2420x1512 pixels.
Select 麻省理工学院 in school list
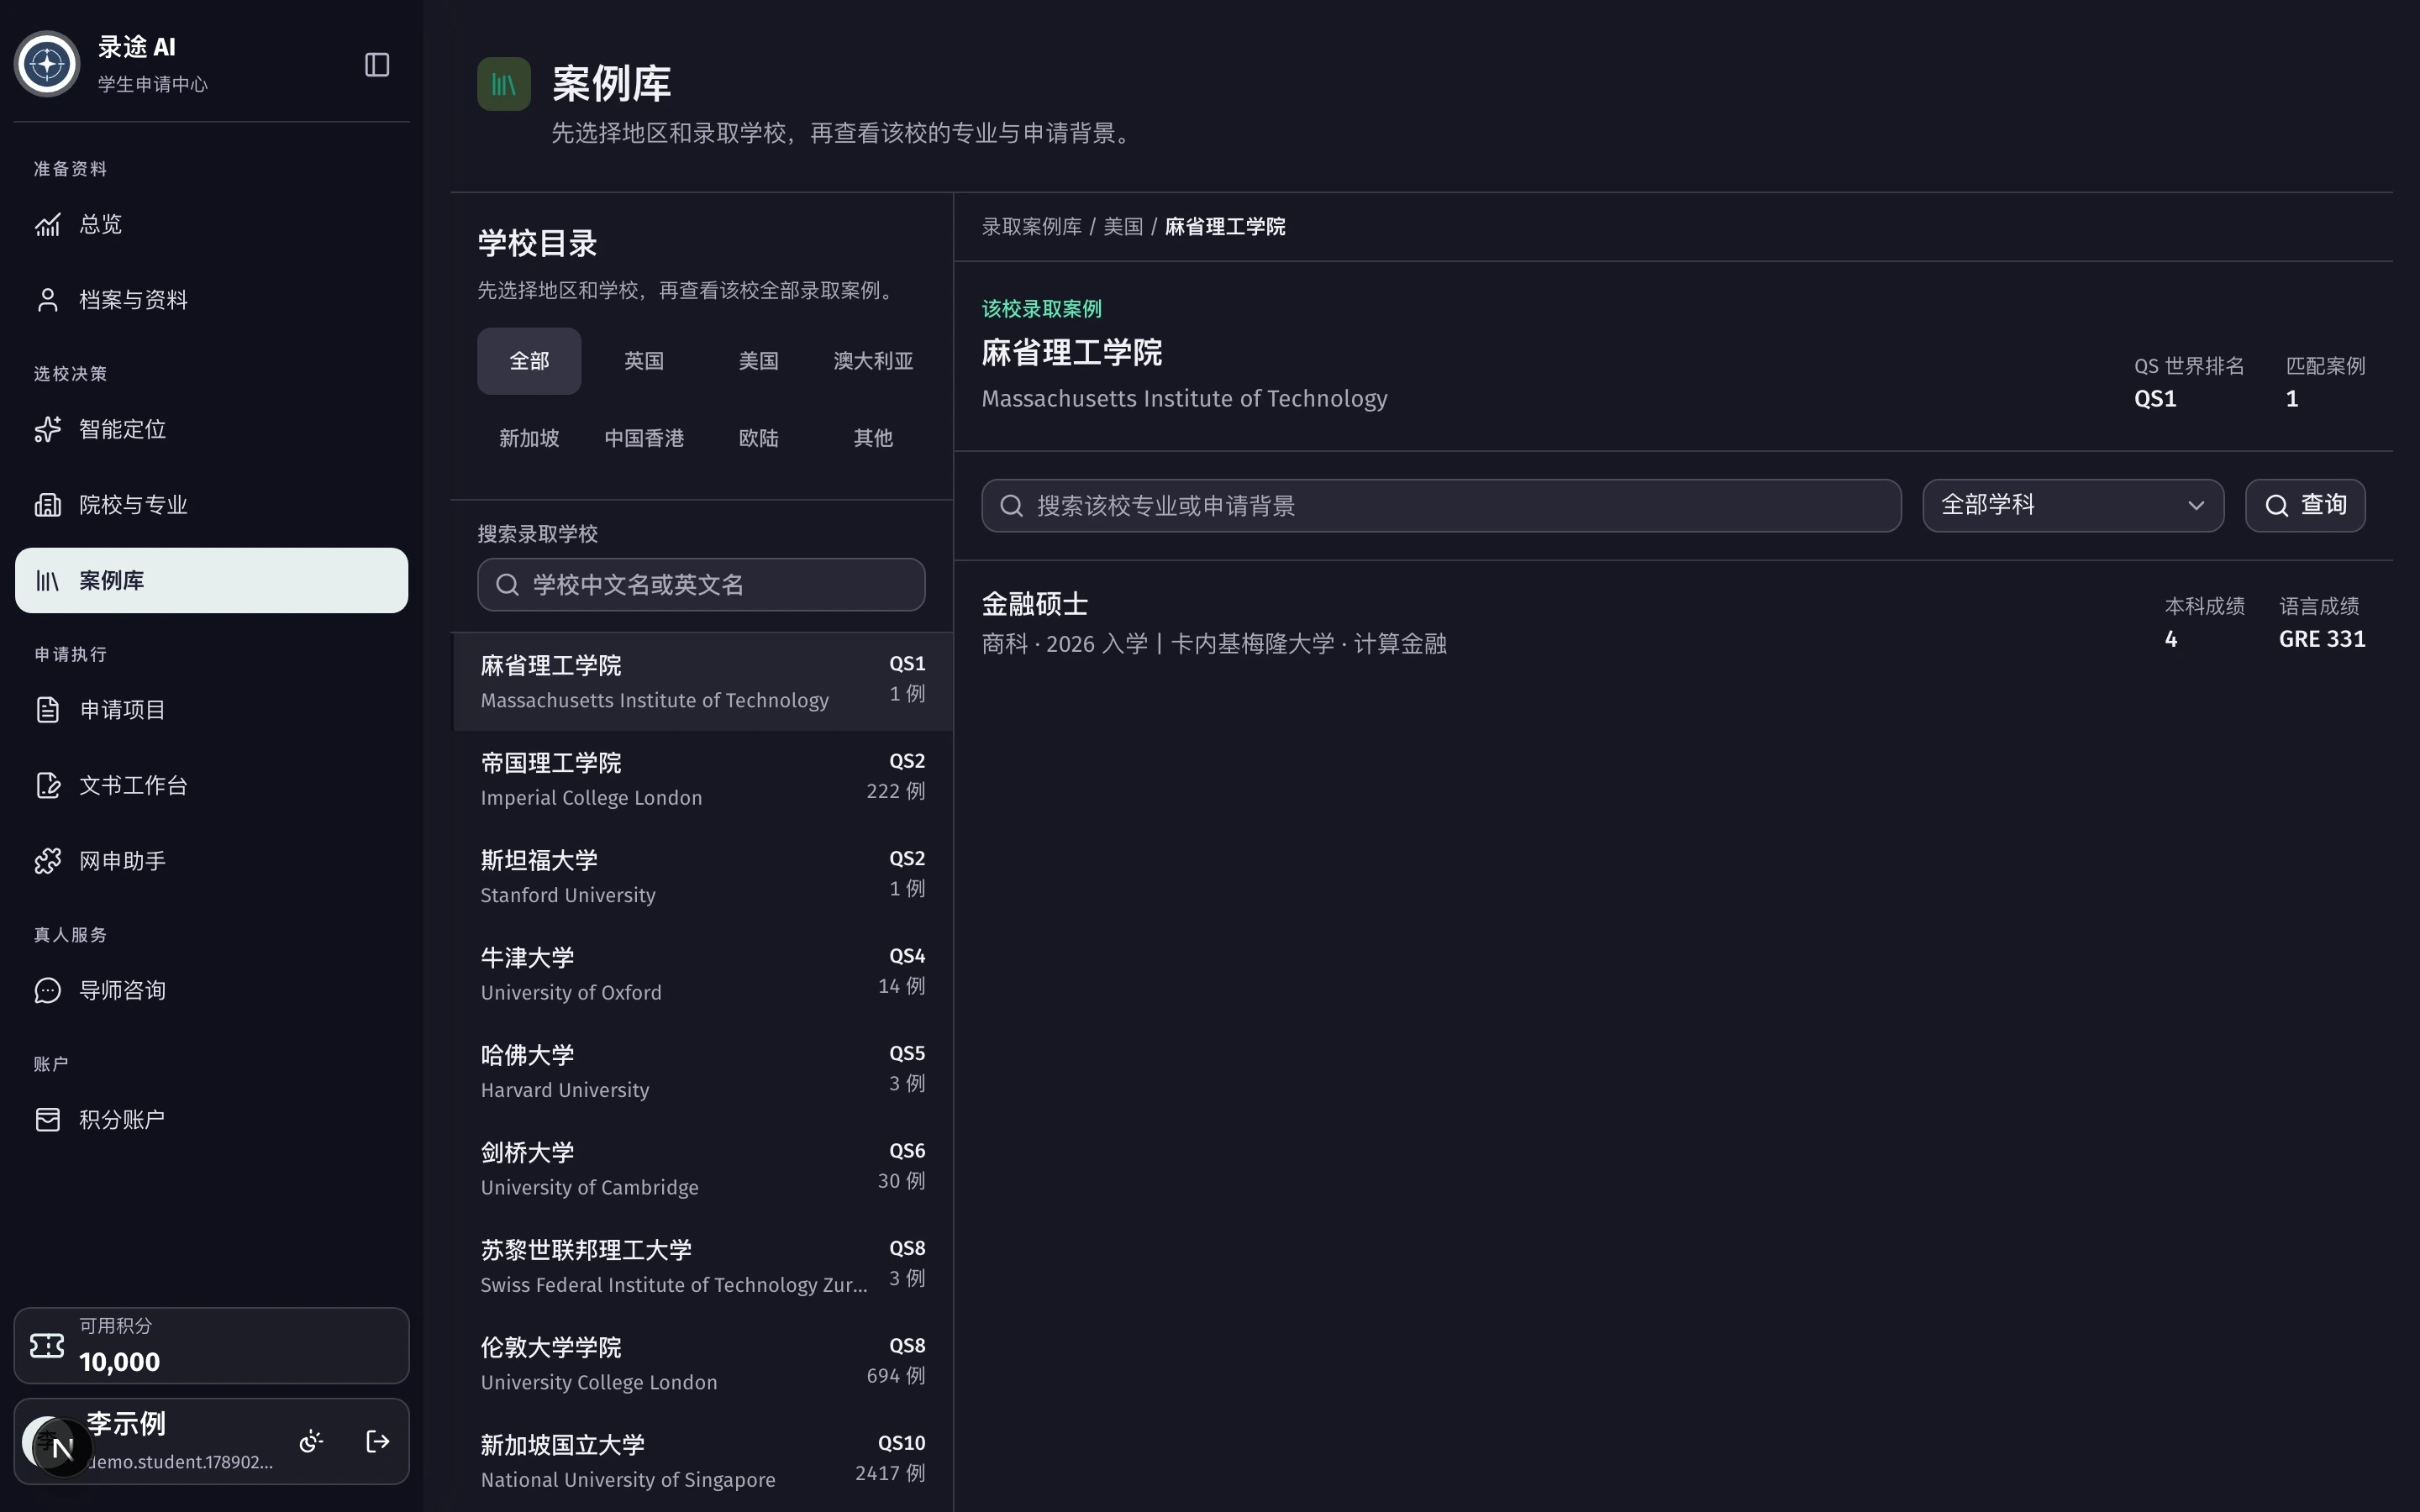click(x=702, y=682)
